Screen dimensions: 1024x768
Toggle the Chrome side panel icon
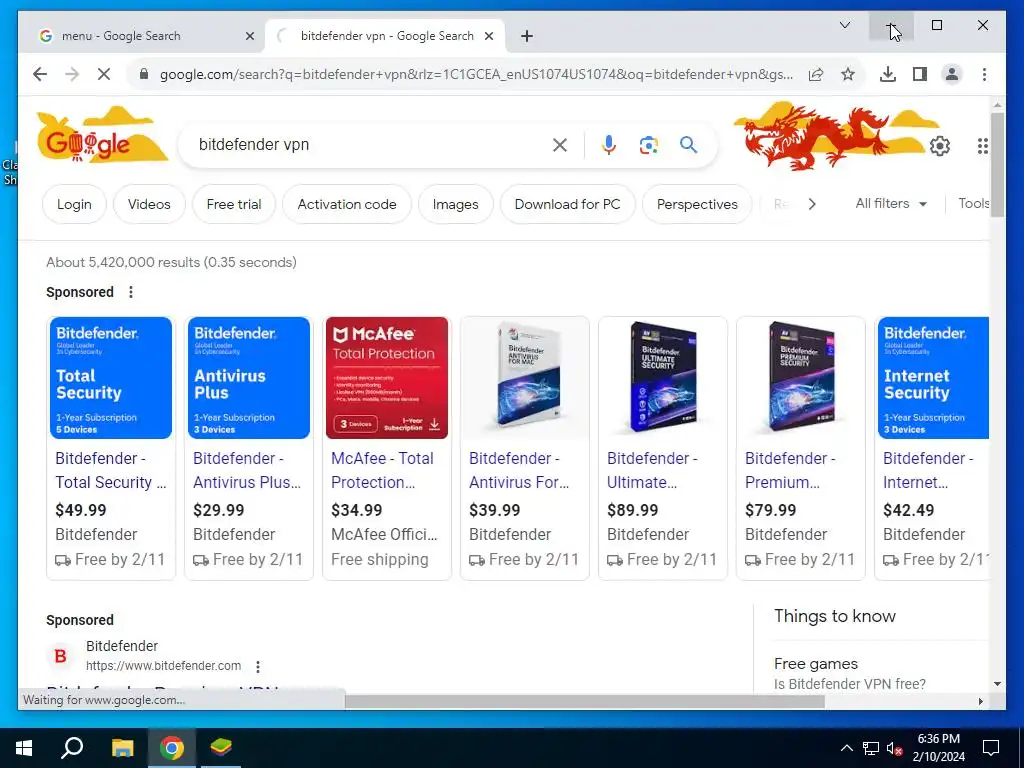coord(920,74)
